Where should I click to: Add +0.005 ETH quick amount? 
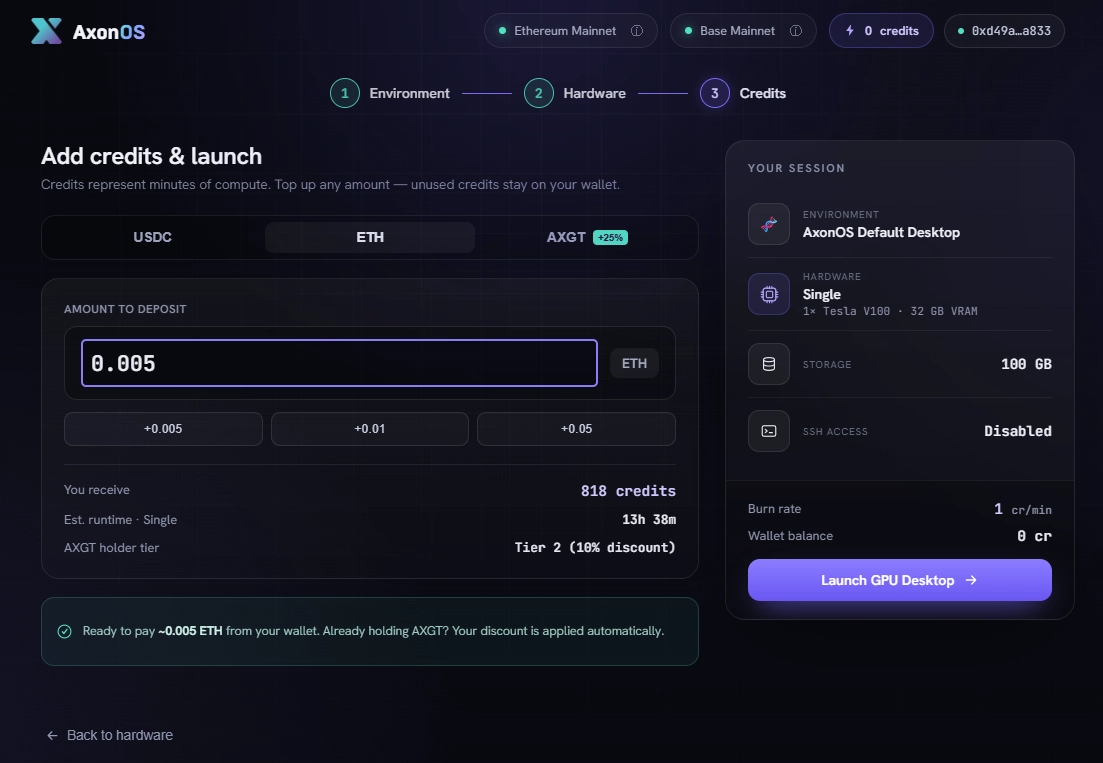[x=163, y=429]
